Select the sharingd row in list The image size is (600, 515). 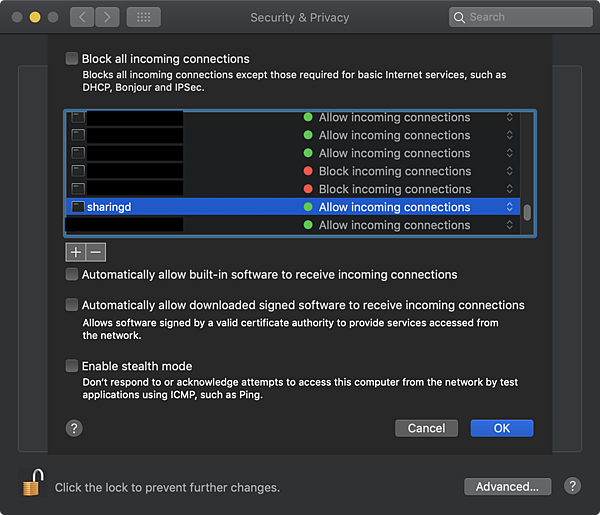tap(180, 207)
